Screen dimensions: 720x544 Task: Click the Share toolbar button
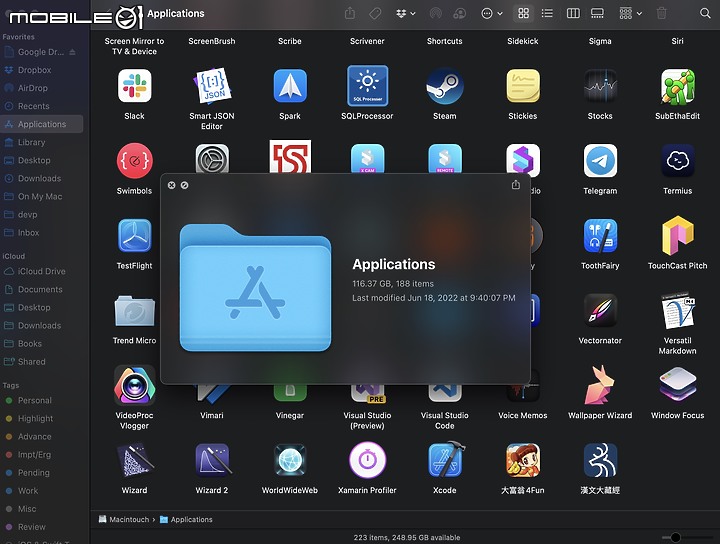[x=349, y=13]
